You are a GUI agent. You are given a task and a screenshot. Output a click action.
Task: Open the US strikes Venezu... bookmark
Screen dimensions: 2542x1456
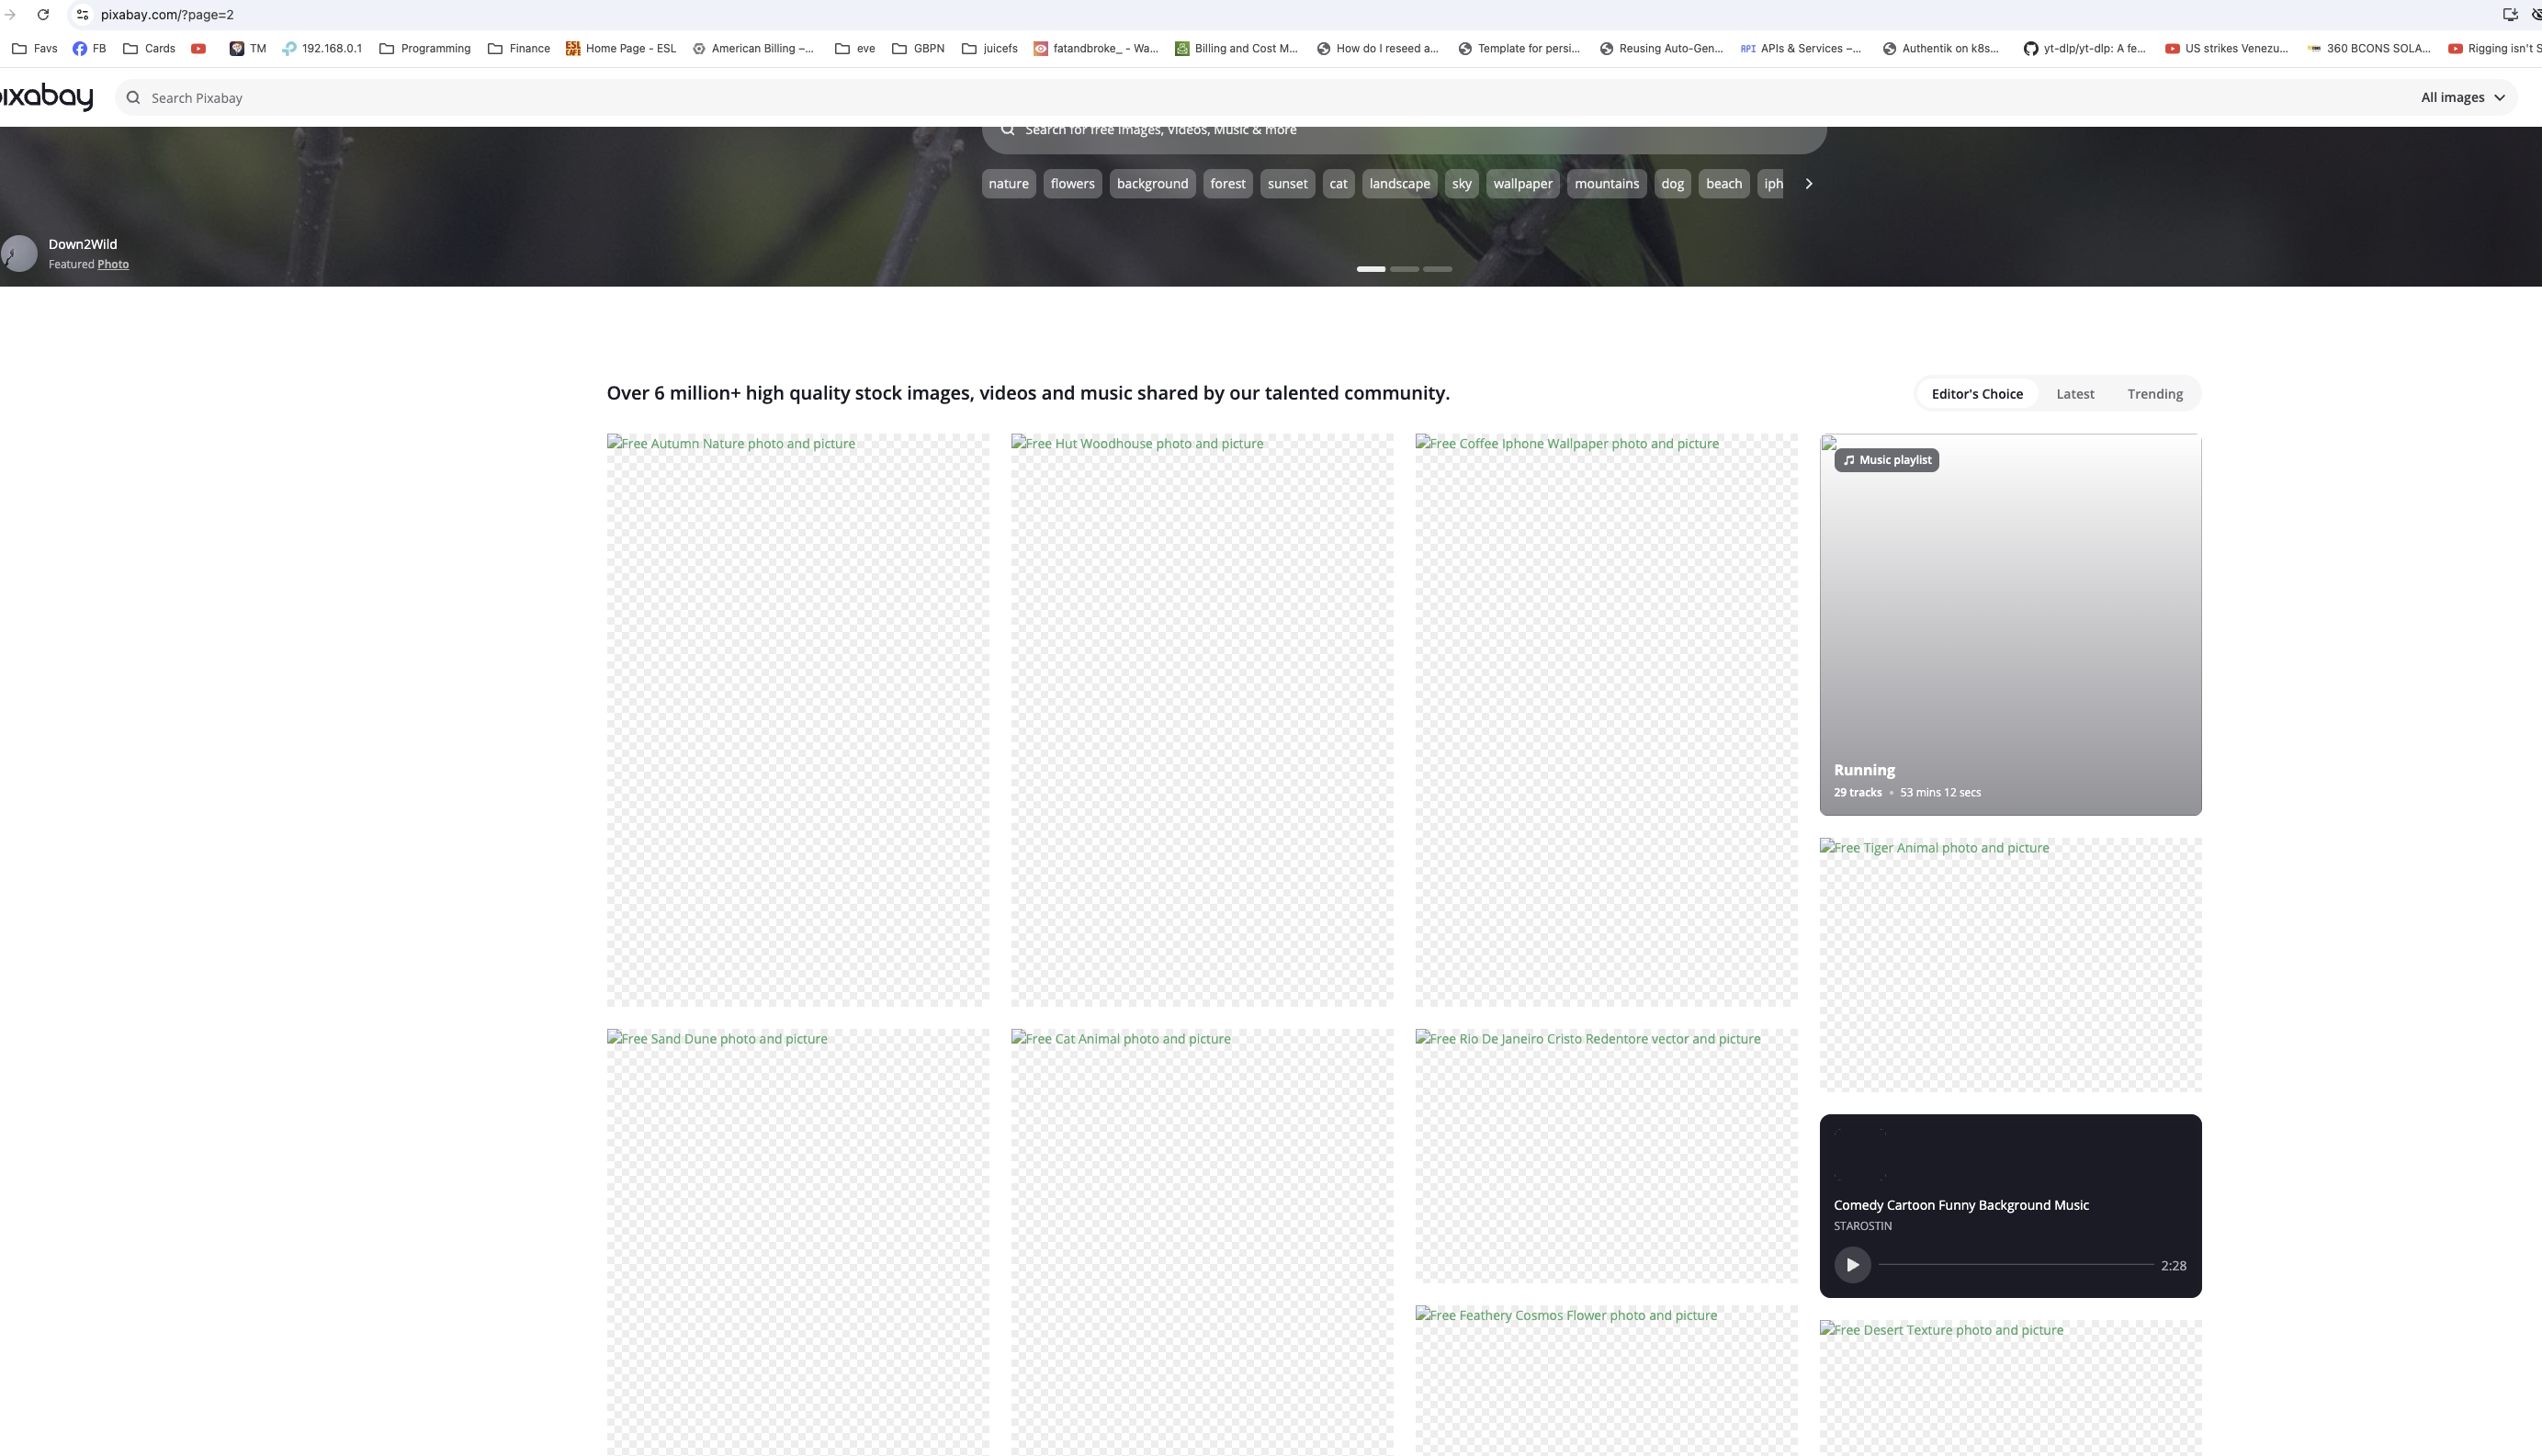pyautogui.click(x=2226, y=48)
